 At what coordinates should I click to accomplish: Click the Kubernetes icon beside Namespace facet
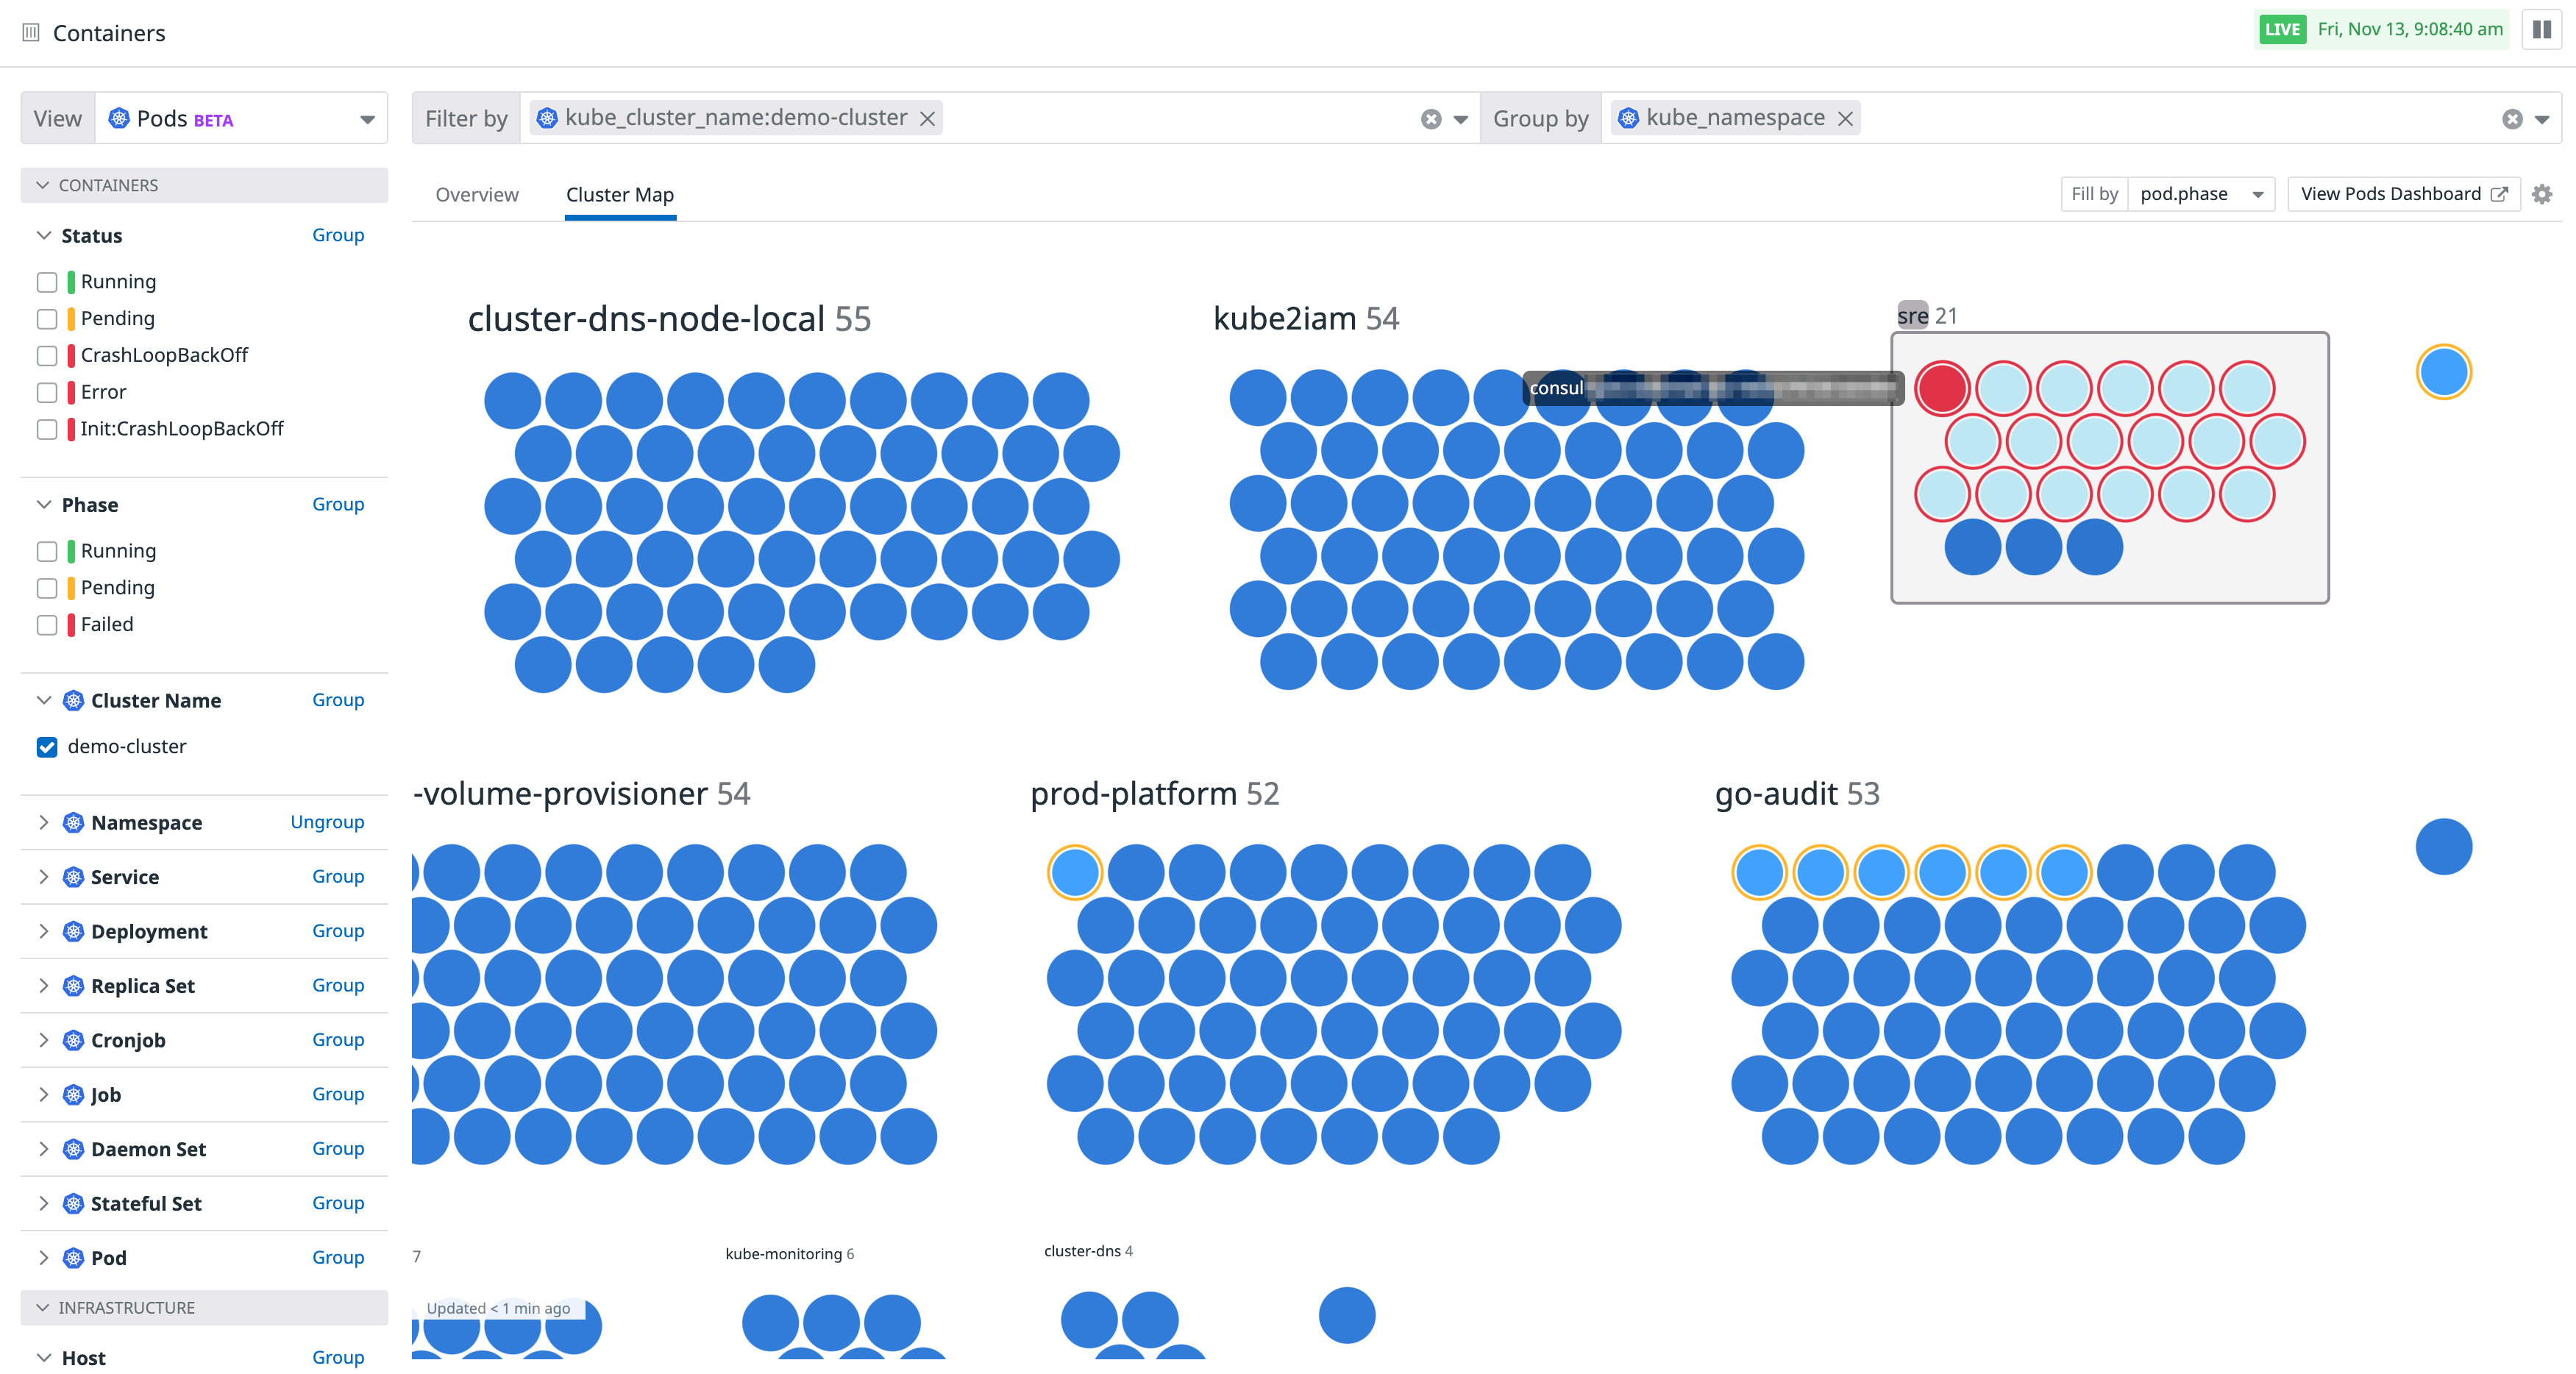coord(73,822)
